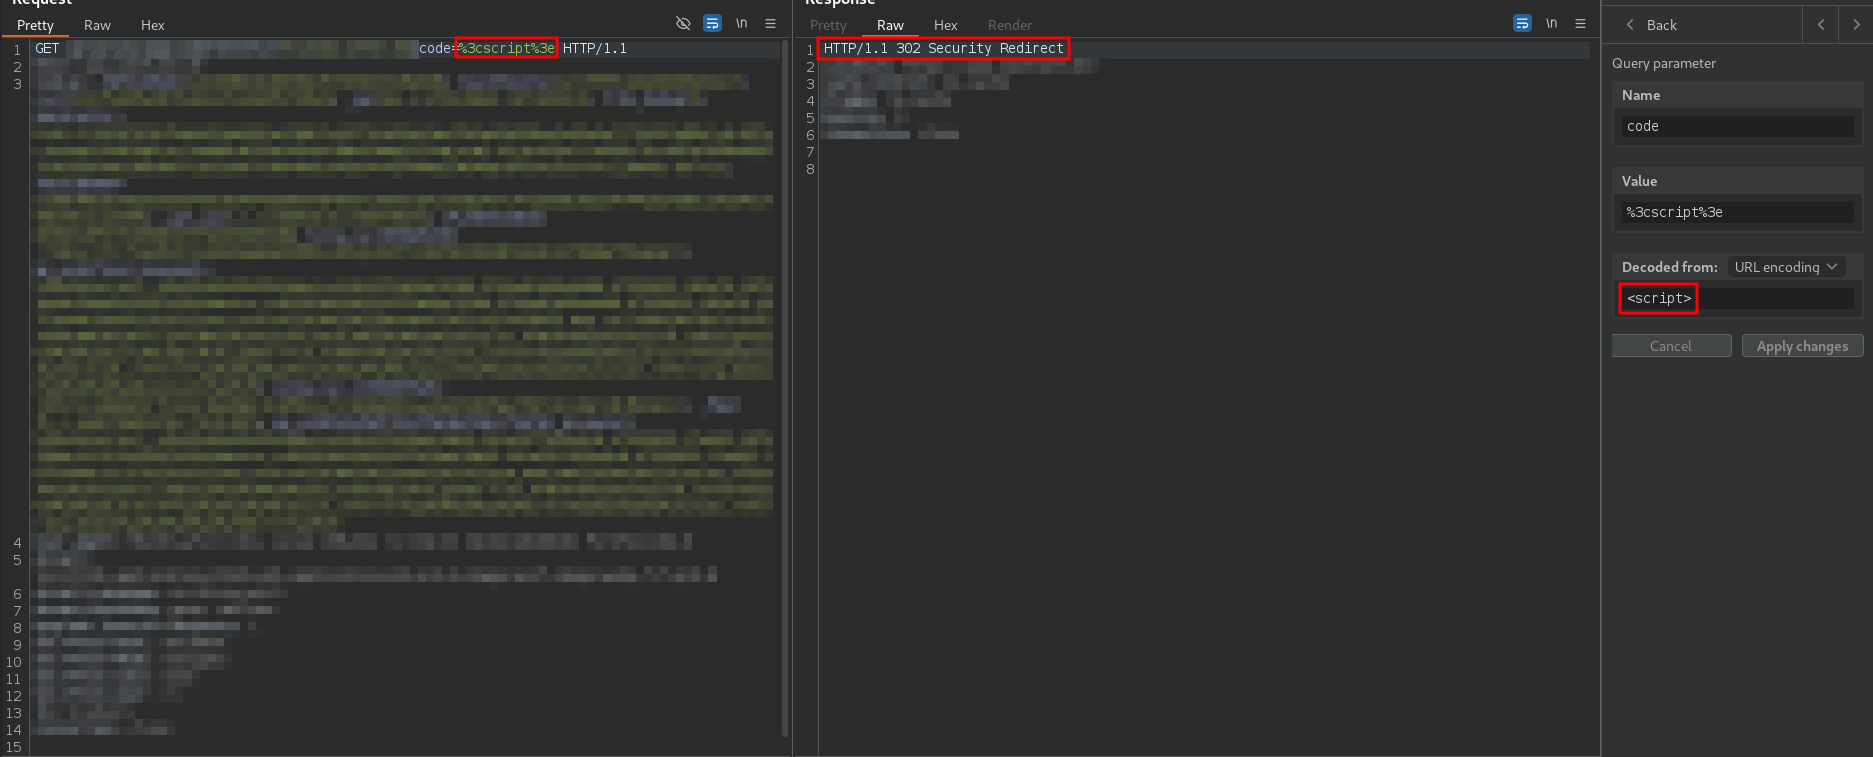Click the %3cscript%3e payload in request line

(506, 48)
